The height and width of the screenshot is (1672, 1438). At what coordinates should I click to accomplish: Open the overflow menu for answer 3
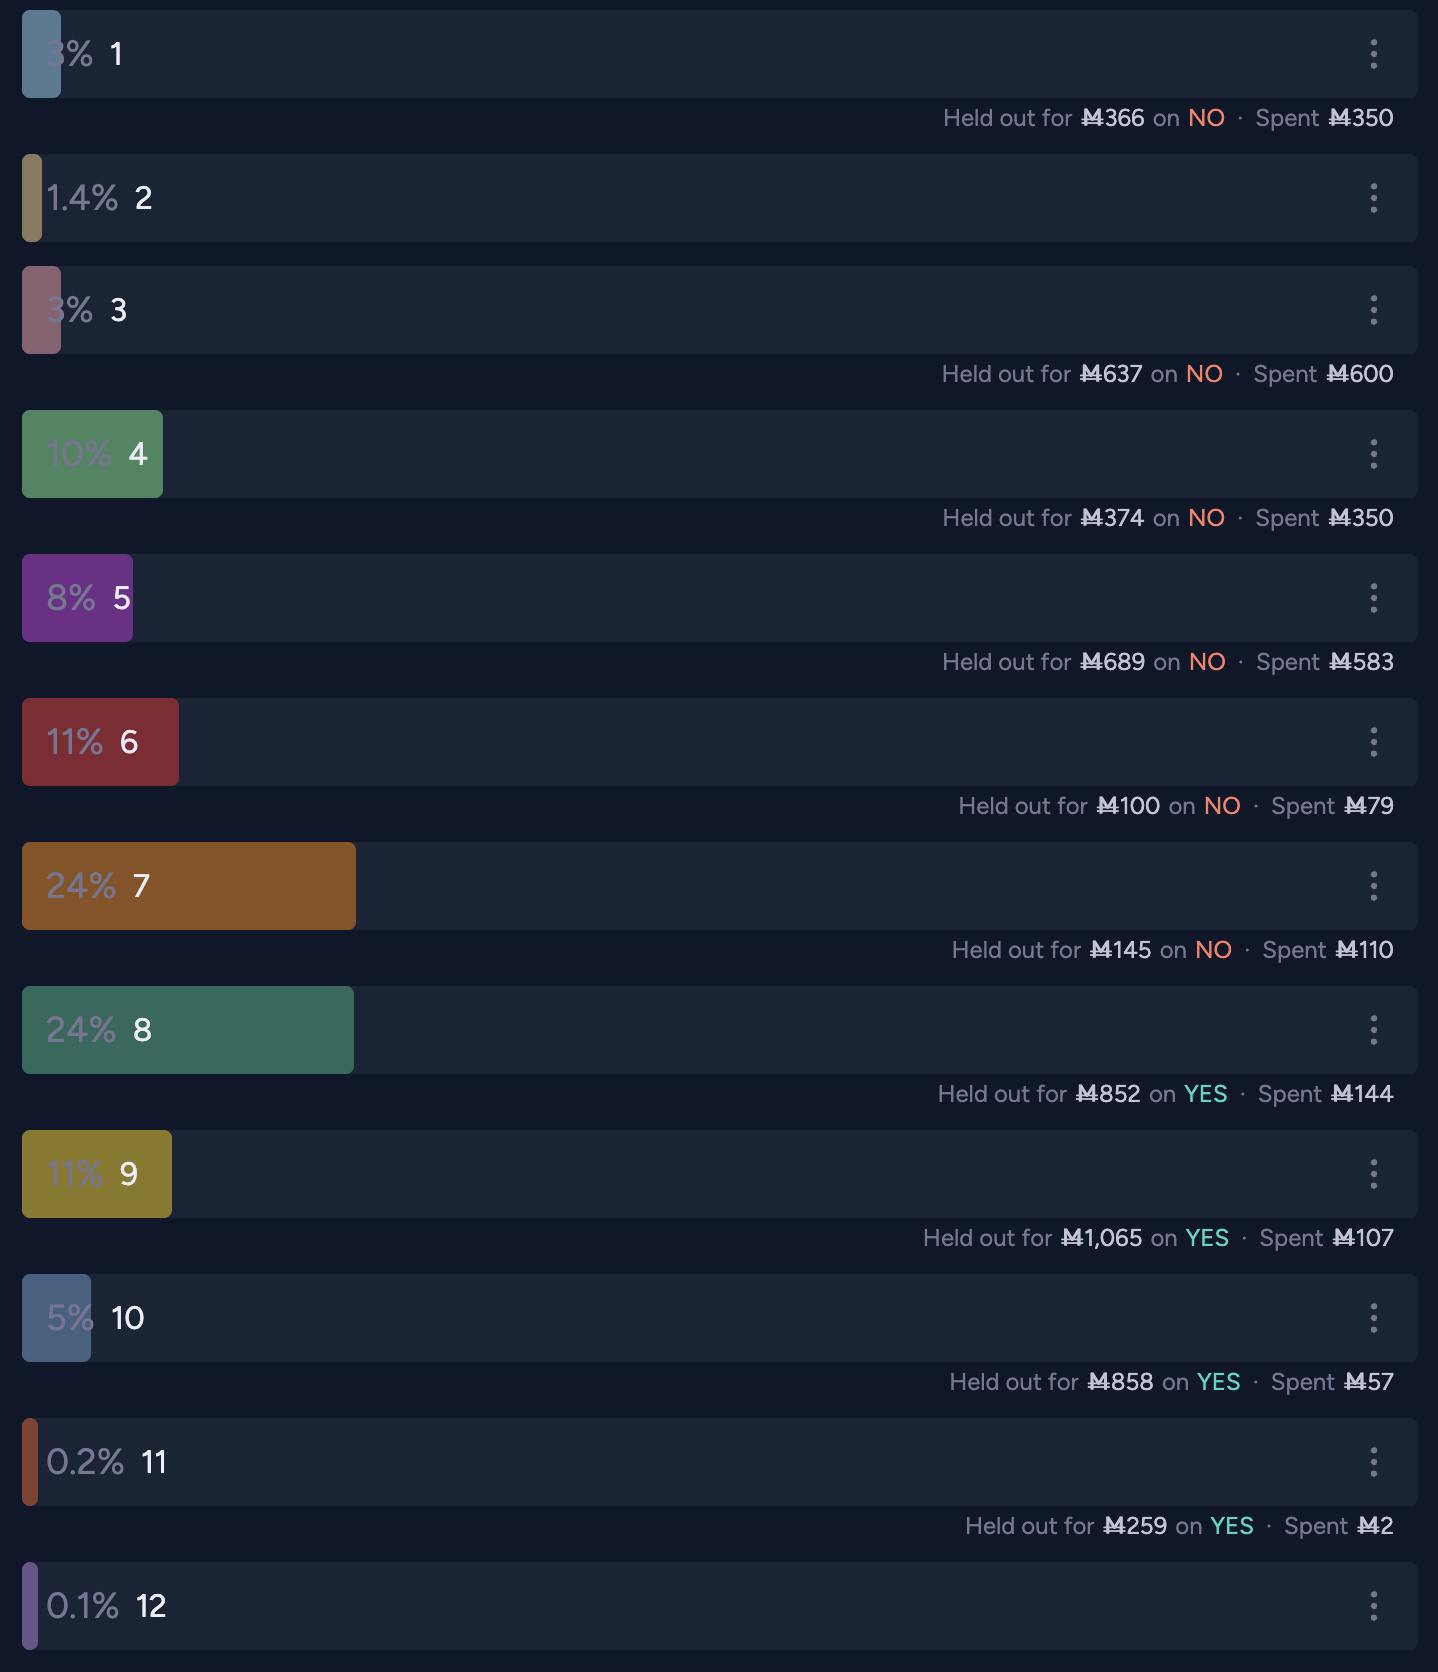1374,310
